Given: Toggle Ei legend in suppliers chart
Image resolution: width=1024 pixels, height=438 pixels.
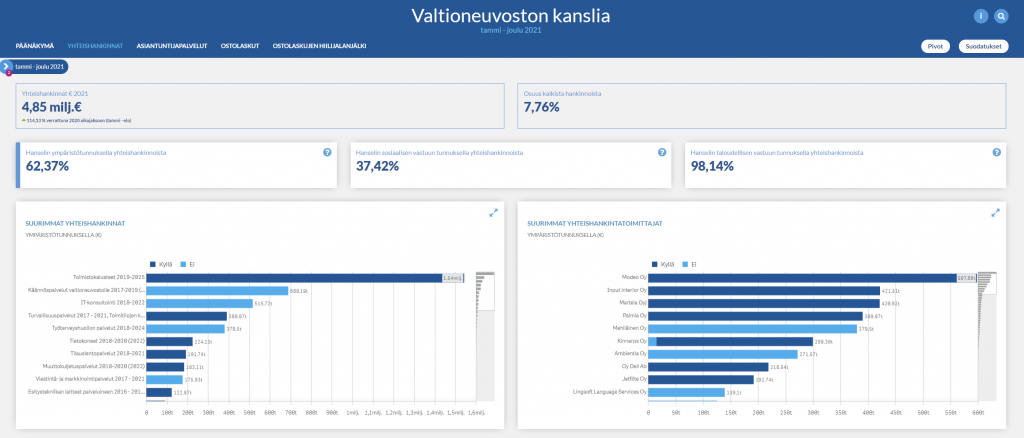Looking at the screenshot, I should (688, 264).
